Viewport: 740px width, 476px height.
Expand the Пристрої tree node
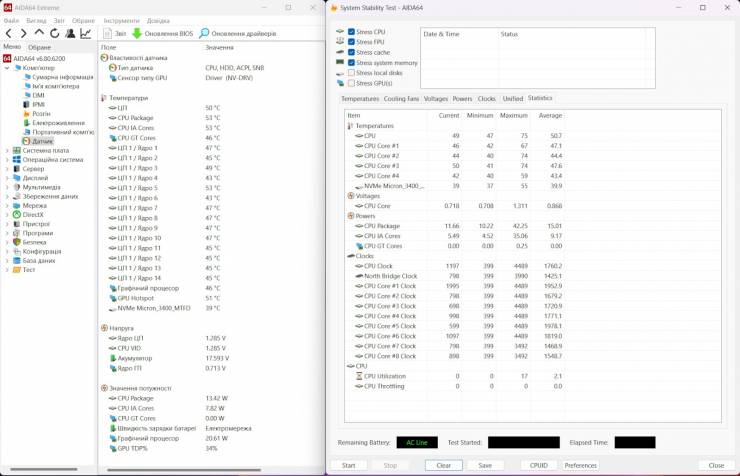point(7,224)
